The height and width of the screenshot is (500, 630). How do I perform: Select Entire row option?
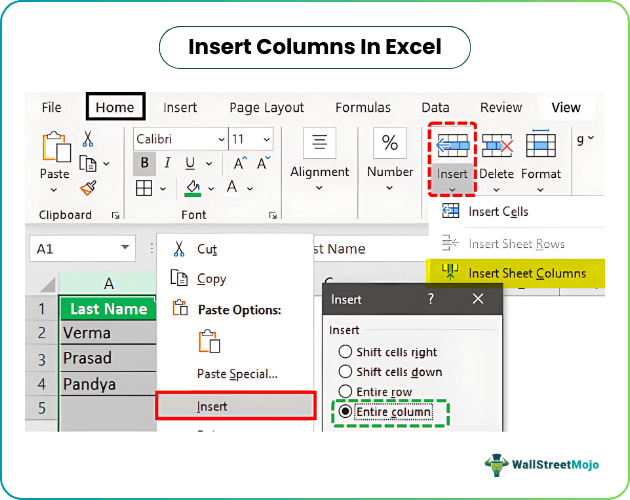(x=345, y=391)
